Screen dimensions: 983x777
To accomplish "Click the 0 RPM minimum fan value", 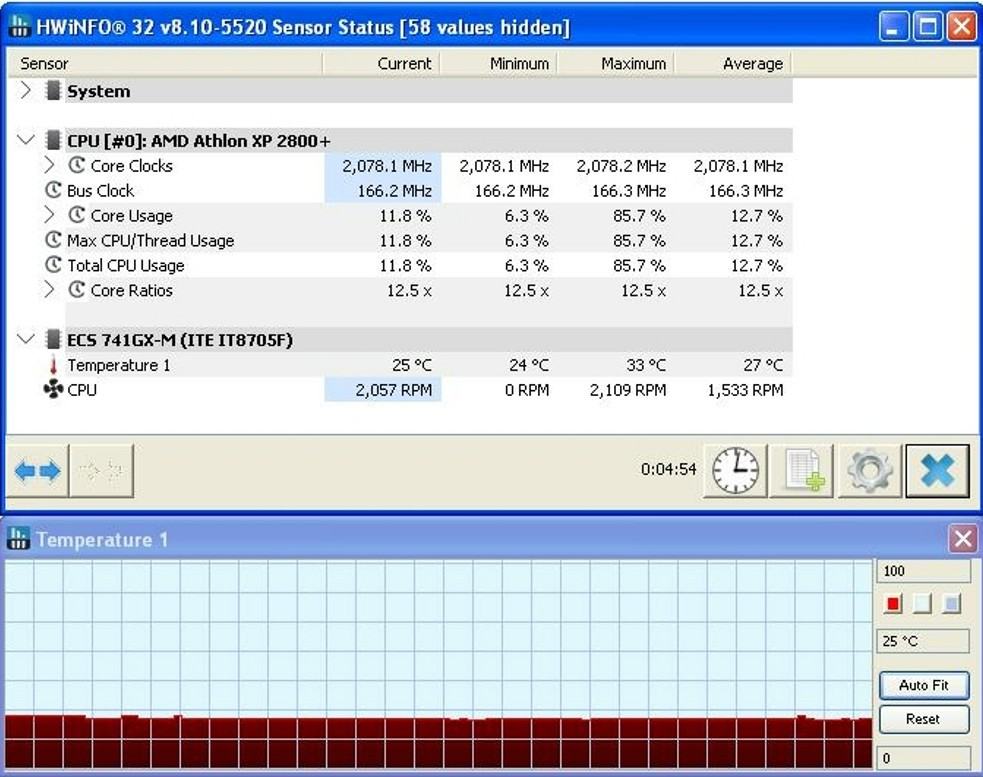I will (x=527, y=390).
